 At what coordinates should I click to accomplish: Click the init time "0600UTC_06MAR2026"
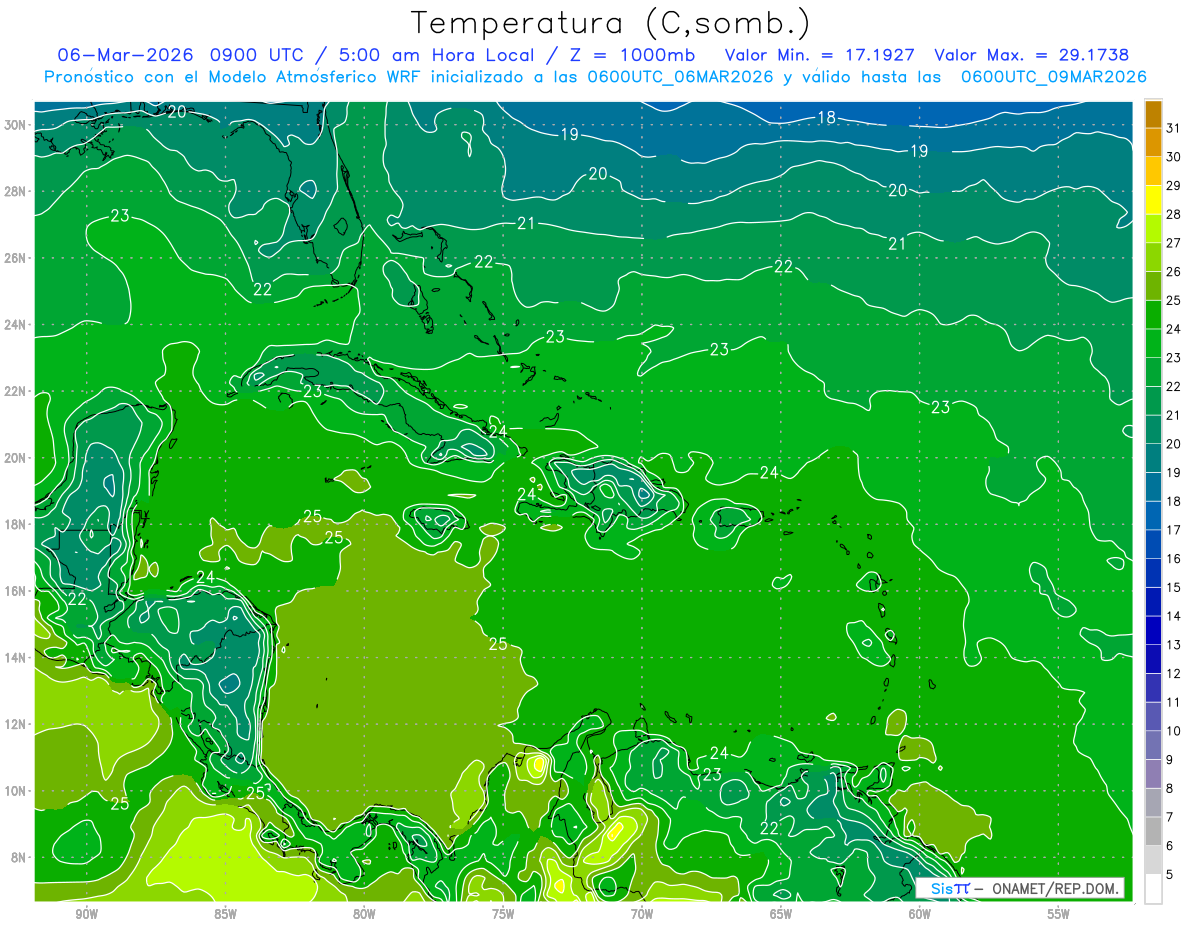point(680,77)
